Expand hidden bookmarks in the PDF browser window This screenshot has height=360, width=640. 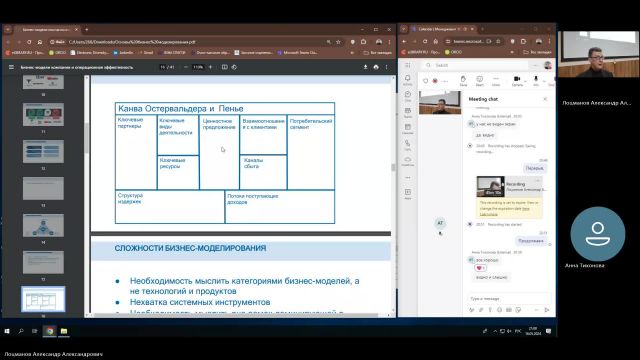pyautogui.click(x=352, y=52)
